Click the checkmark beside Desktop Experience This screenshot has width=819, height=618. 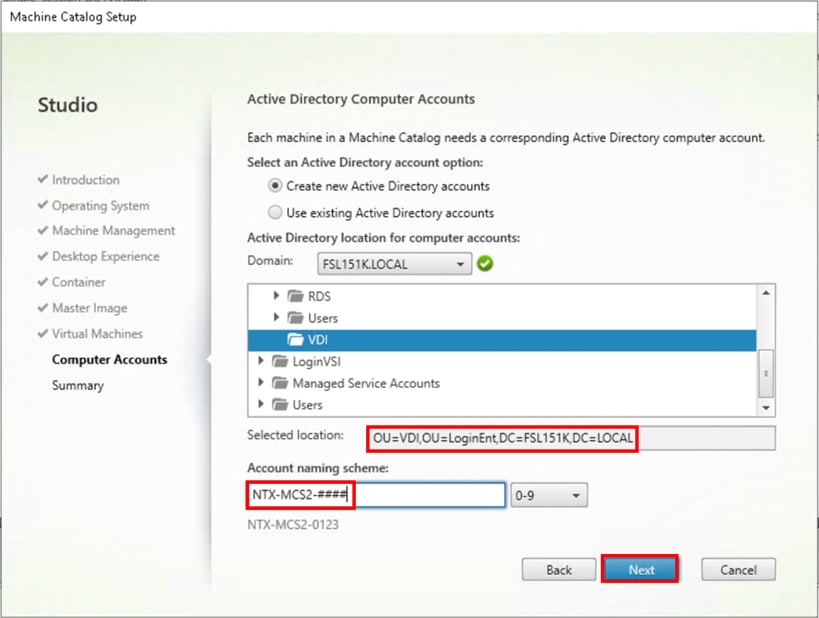click(x=42, y=257)
